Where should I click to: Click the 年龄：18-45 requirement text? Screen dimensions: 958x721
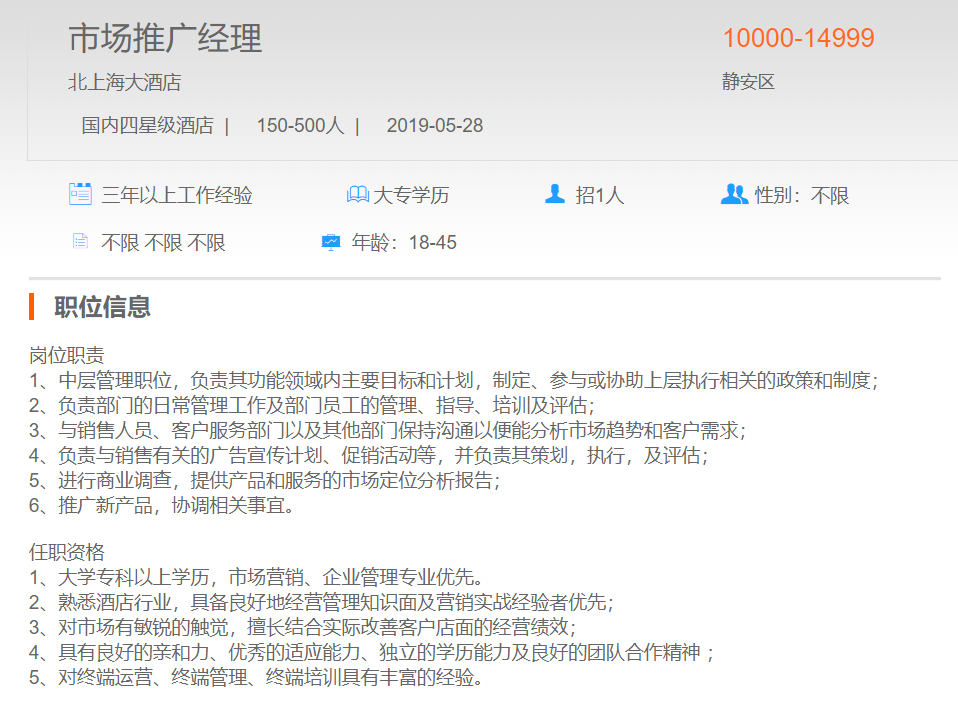click(404, 242)
